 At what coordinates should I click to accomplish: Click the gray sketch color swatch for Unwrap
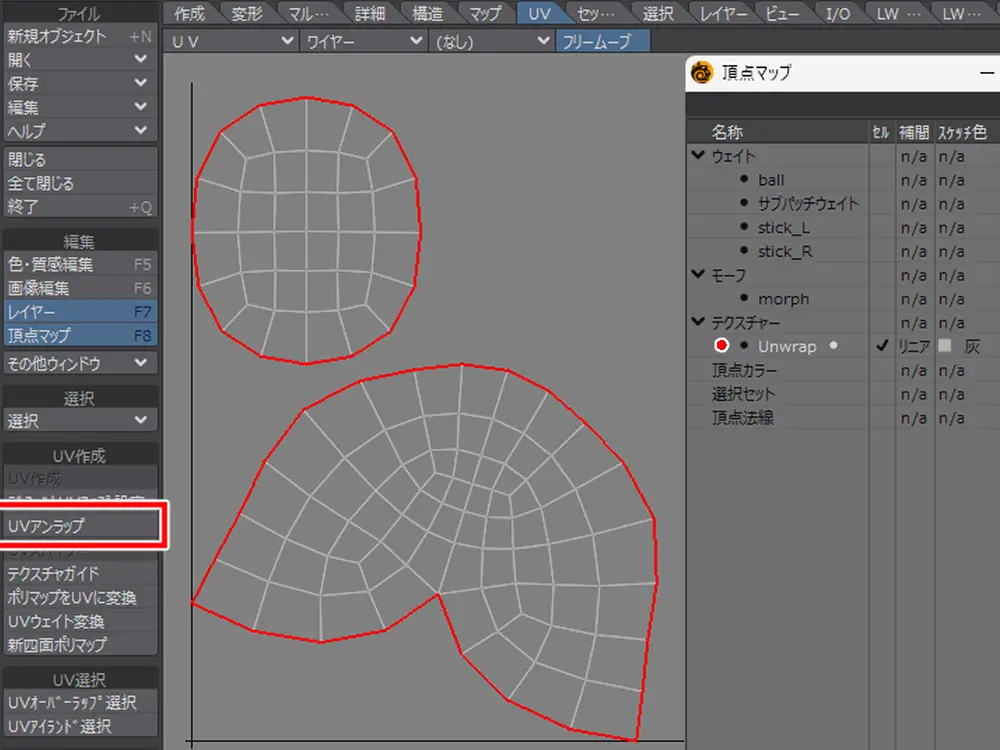point(944,346)
